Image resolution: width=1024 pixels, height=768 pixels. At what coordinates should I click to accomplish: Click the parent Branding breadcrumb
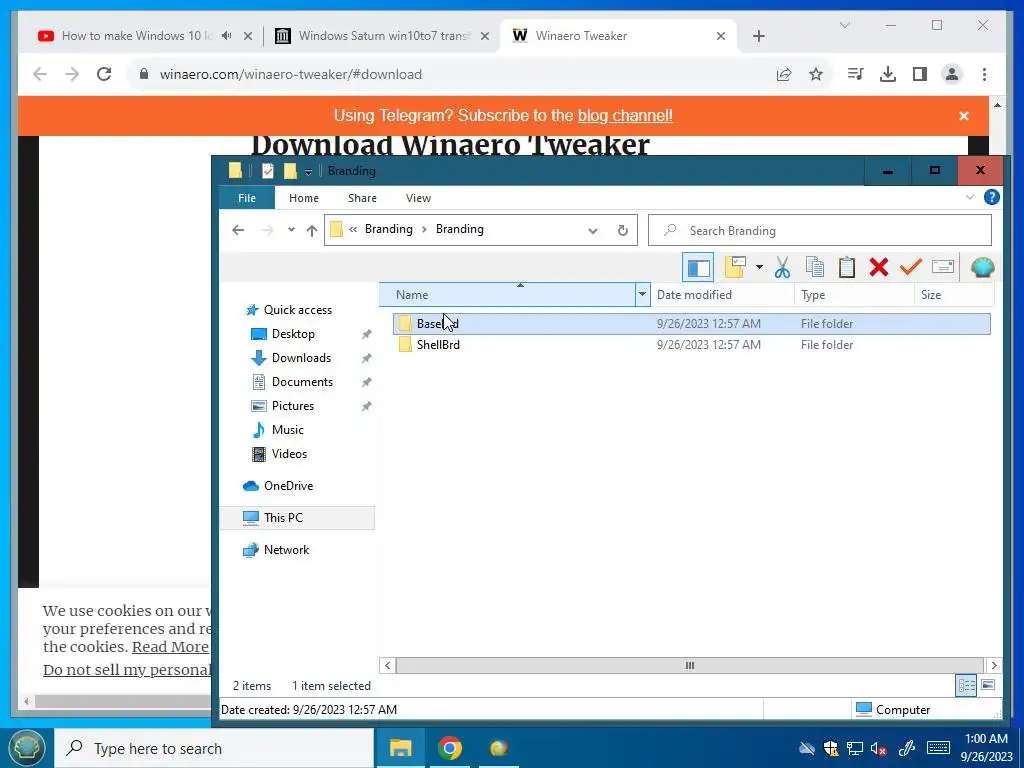[x=389, y=229]
